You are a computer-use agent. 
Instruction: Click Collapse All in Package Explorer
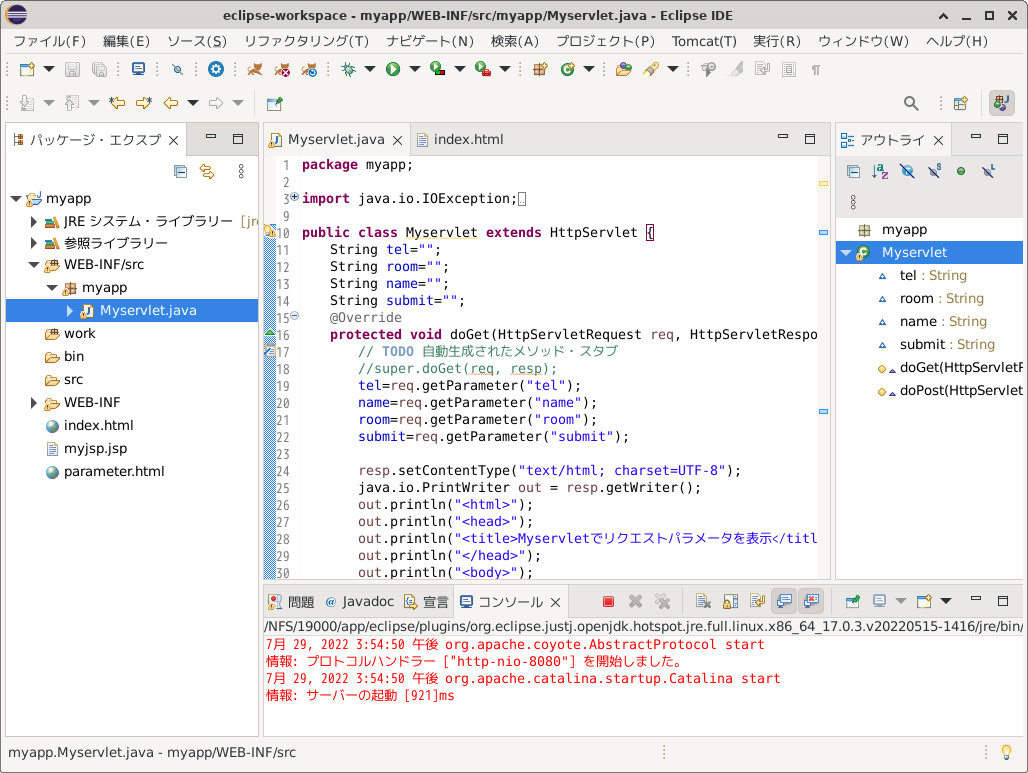pos(180,172)
